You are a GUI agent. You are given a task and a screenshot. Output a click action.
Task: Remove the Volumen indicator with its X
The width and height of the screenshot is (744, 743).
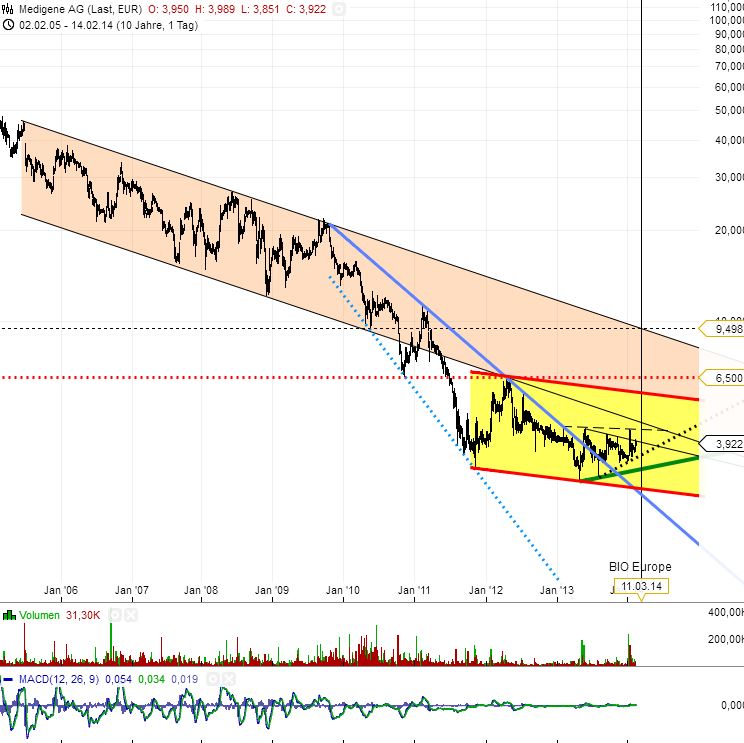[131, 615]
